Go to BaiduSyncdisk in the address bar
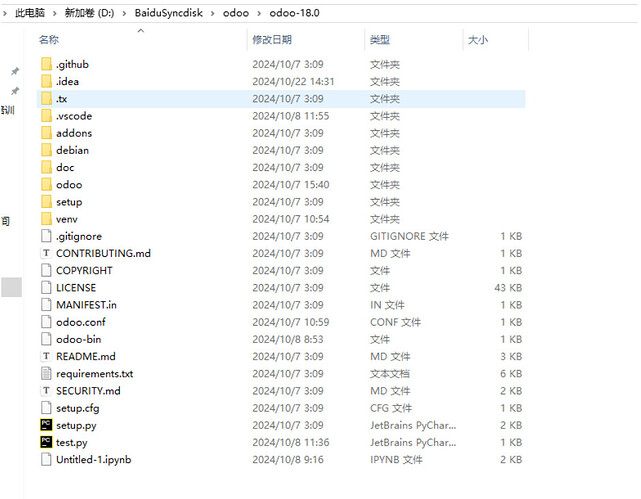This screenshot has width=641, height=499. tap(168, 13)
